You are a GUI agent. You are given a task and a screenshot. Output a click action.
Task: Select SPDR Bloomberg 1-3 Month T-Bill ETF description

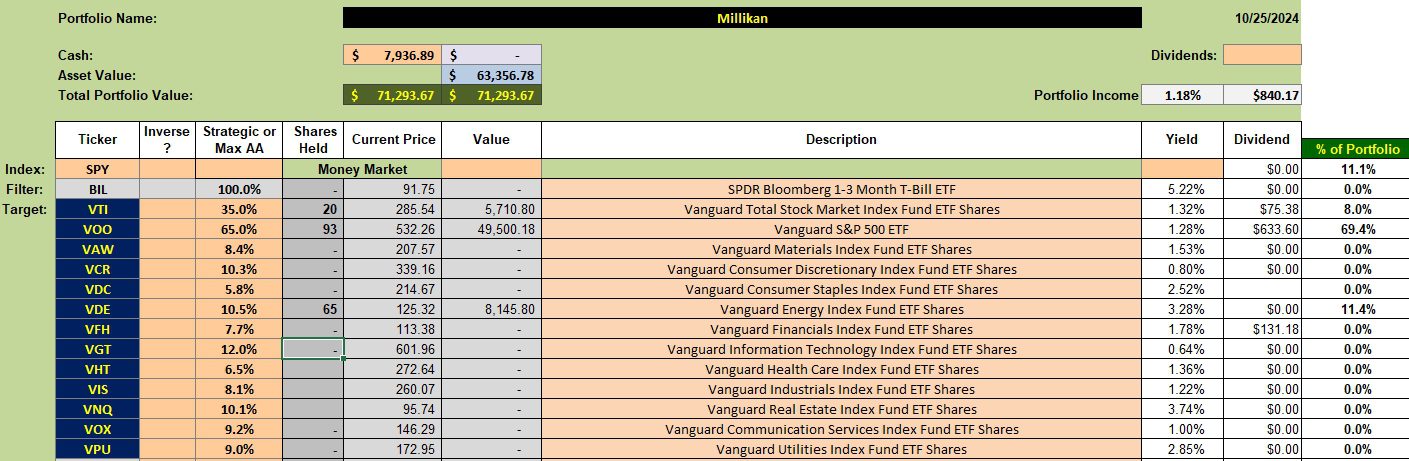pos(841,189)
